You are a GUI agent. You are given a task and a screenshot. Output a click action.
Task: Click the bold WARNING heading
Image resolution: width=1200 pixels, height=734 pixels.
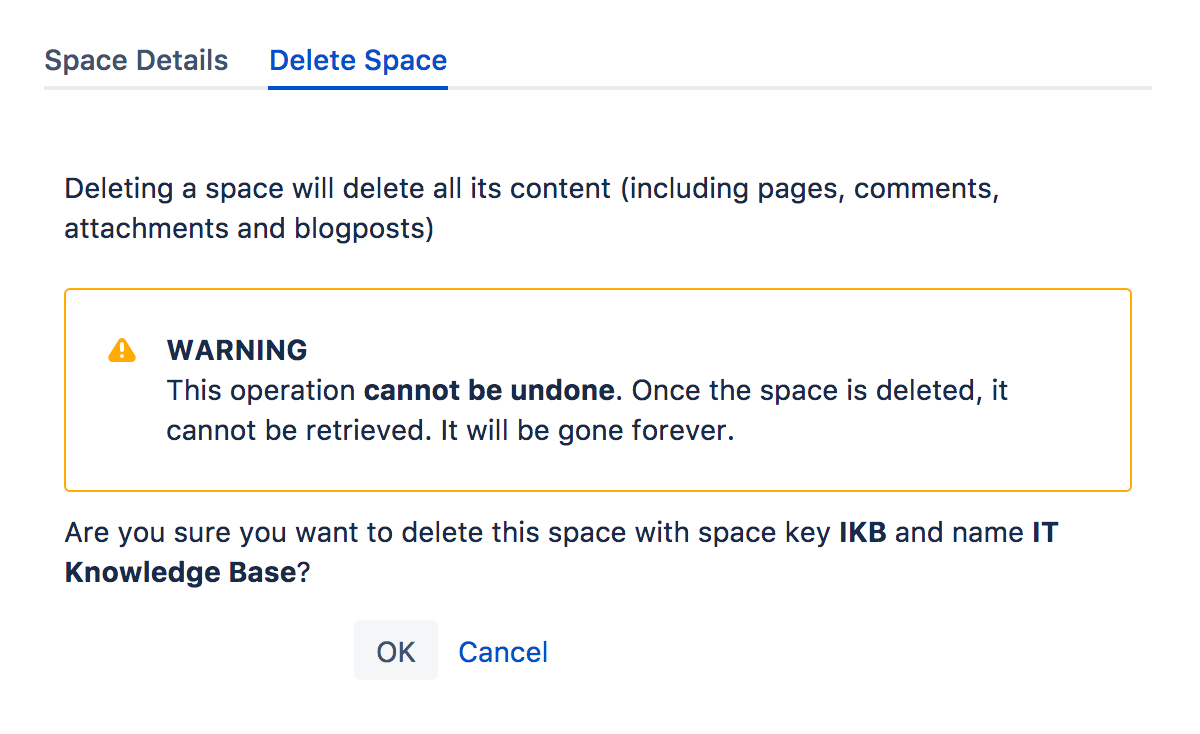(237, 350)
